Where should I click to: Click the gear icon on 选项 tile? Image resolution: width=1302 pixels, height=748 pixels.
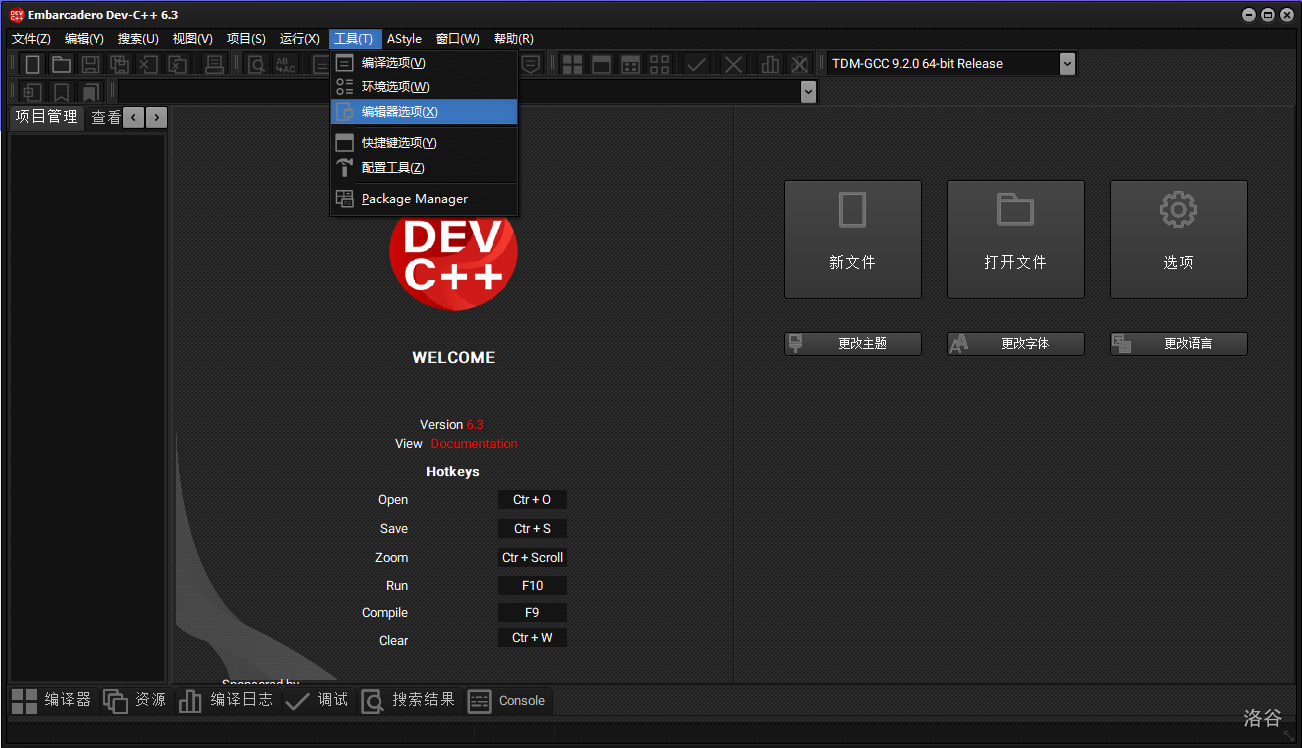[1178, 210]
